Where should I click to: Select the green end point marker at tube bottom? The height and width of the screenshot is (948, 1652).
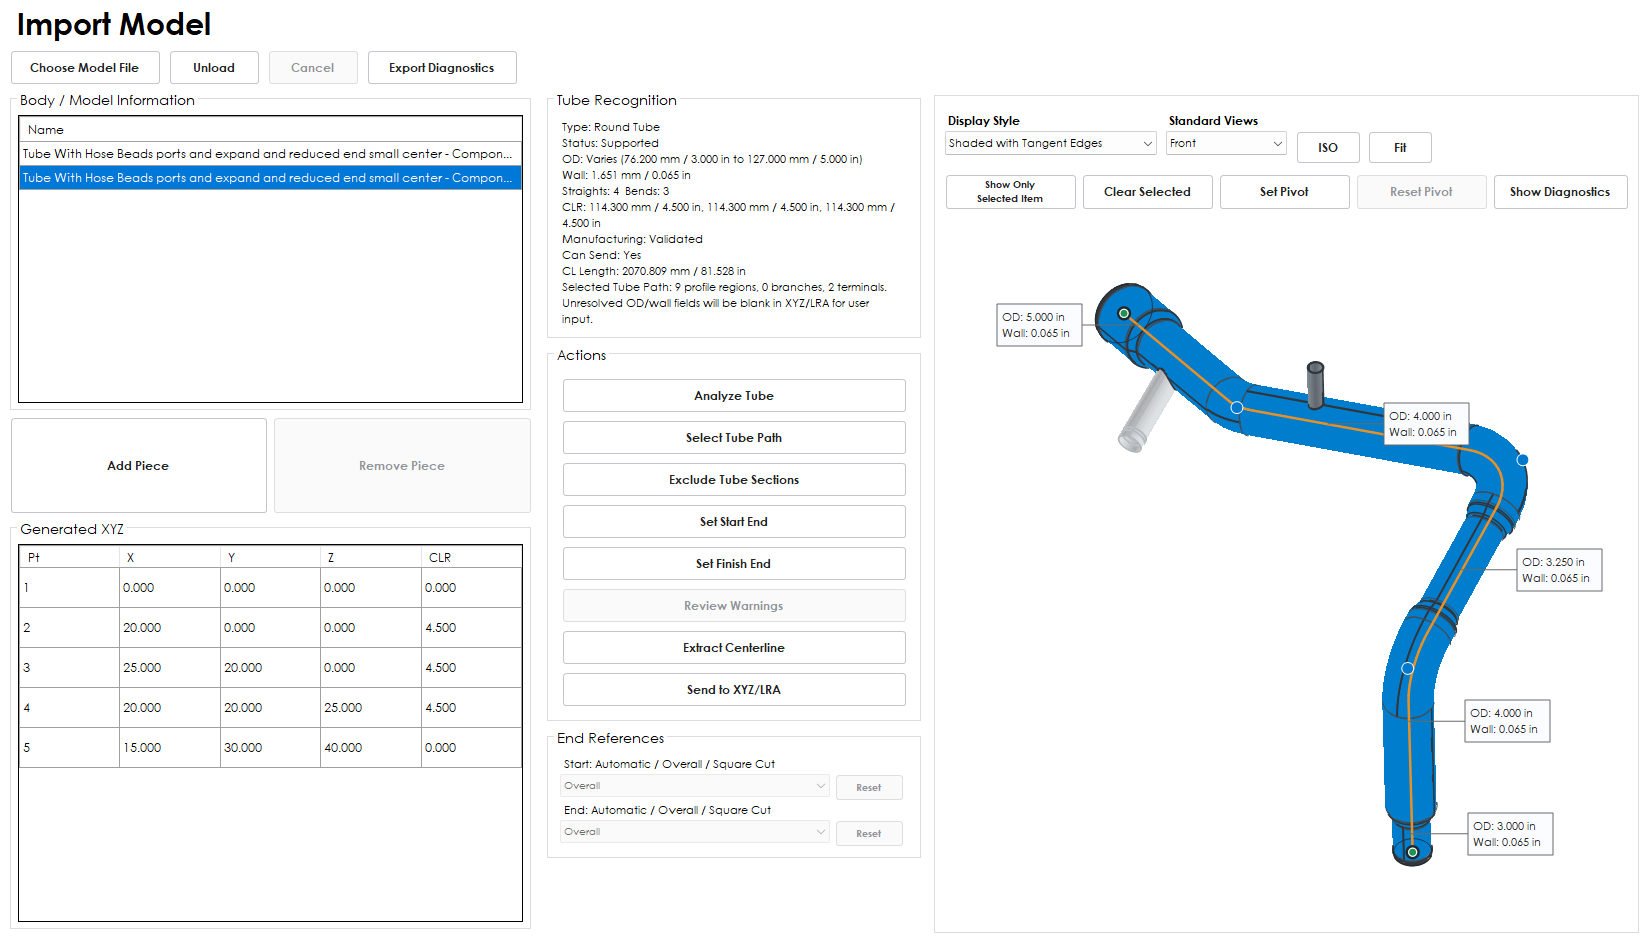pos(1412,852)
